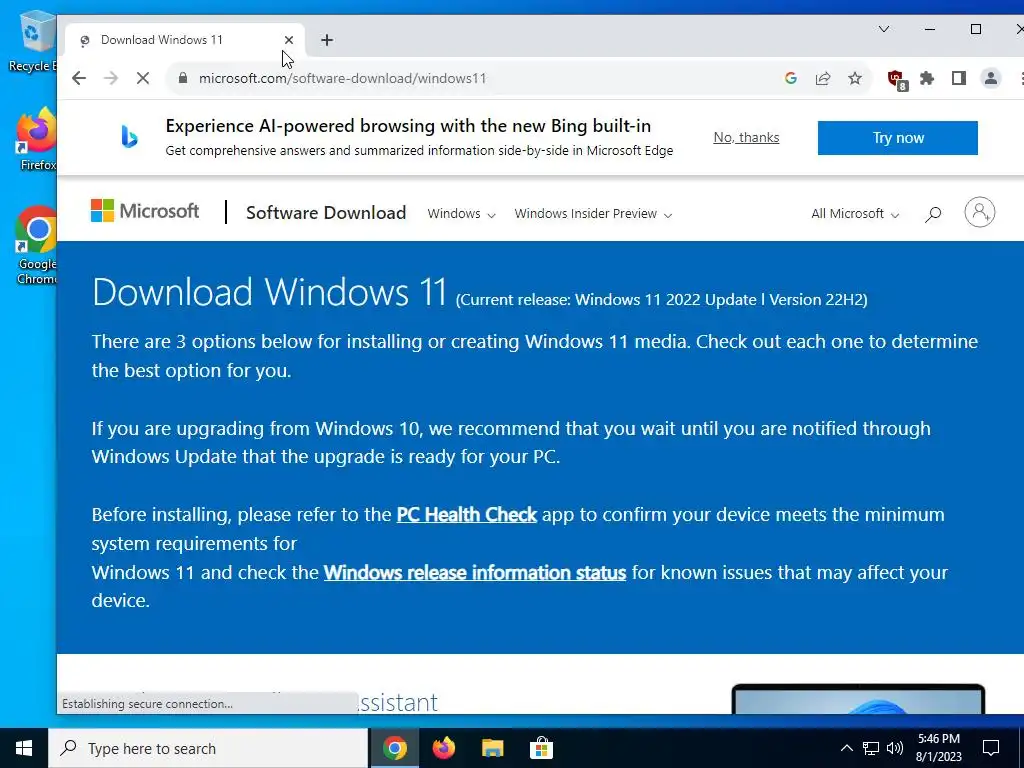Open the Software Download link
Screen dimensions: 1024x768
coord(326,213)
